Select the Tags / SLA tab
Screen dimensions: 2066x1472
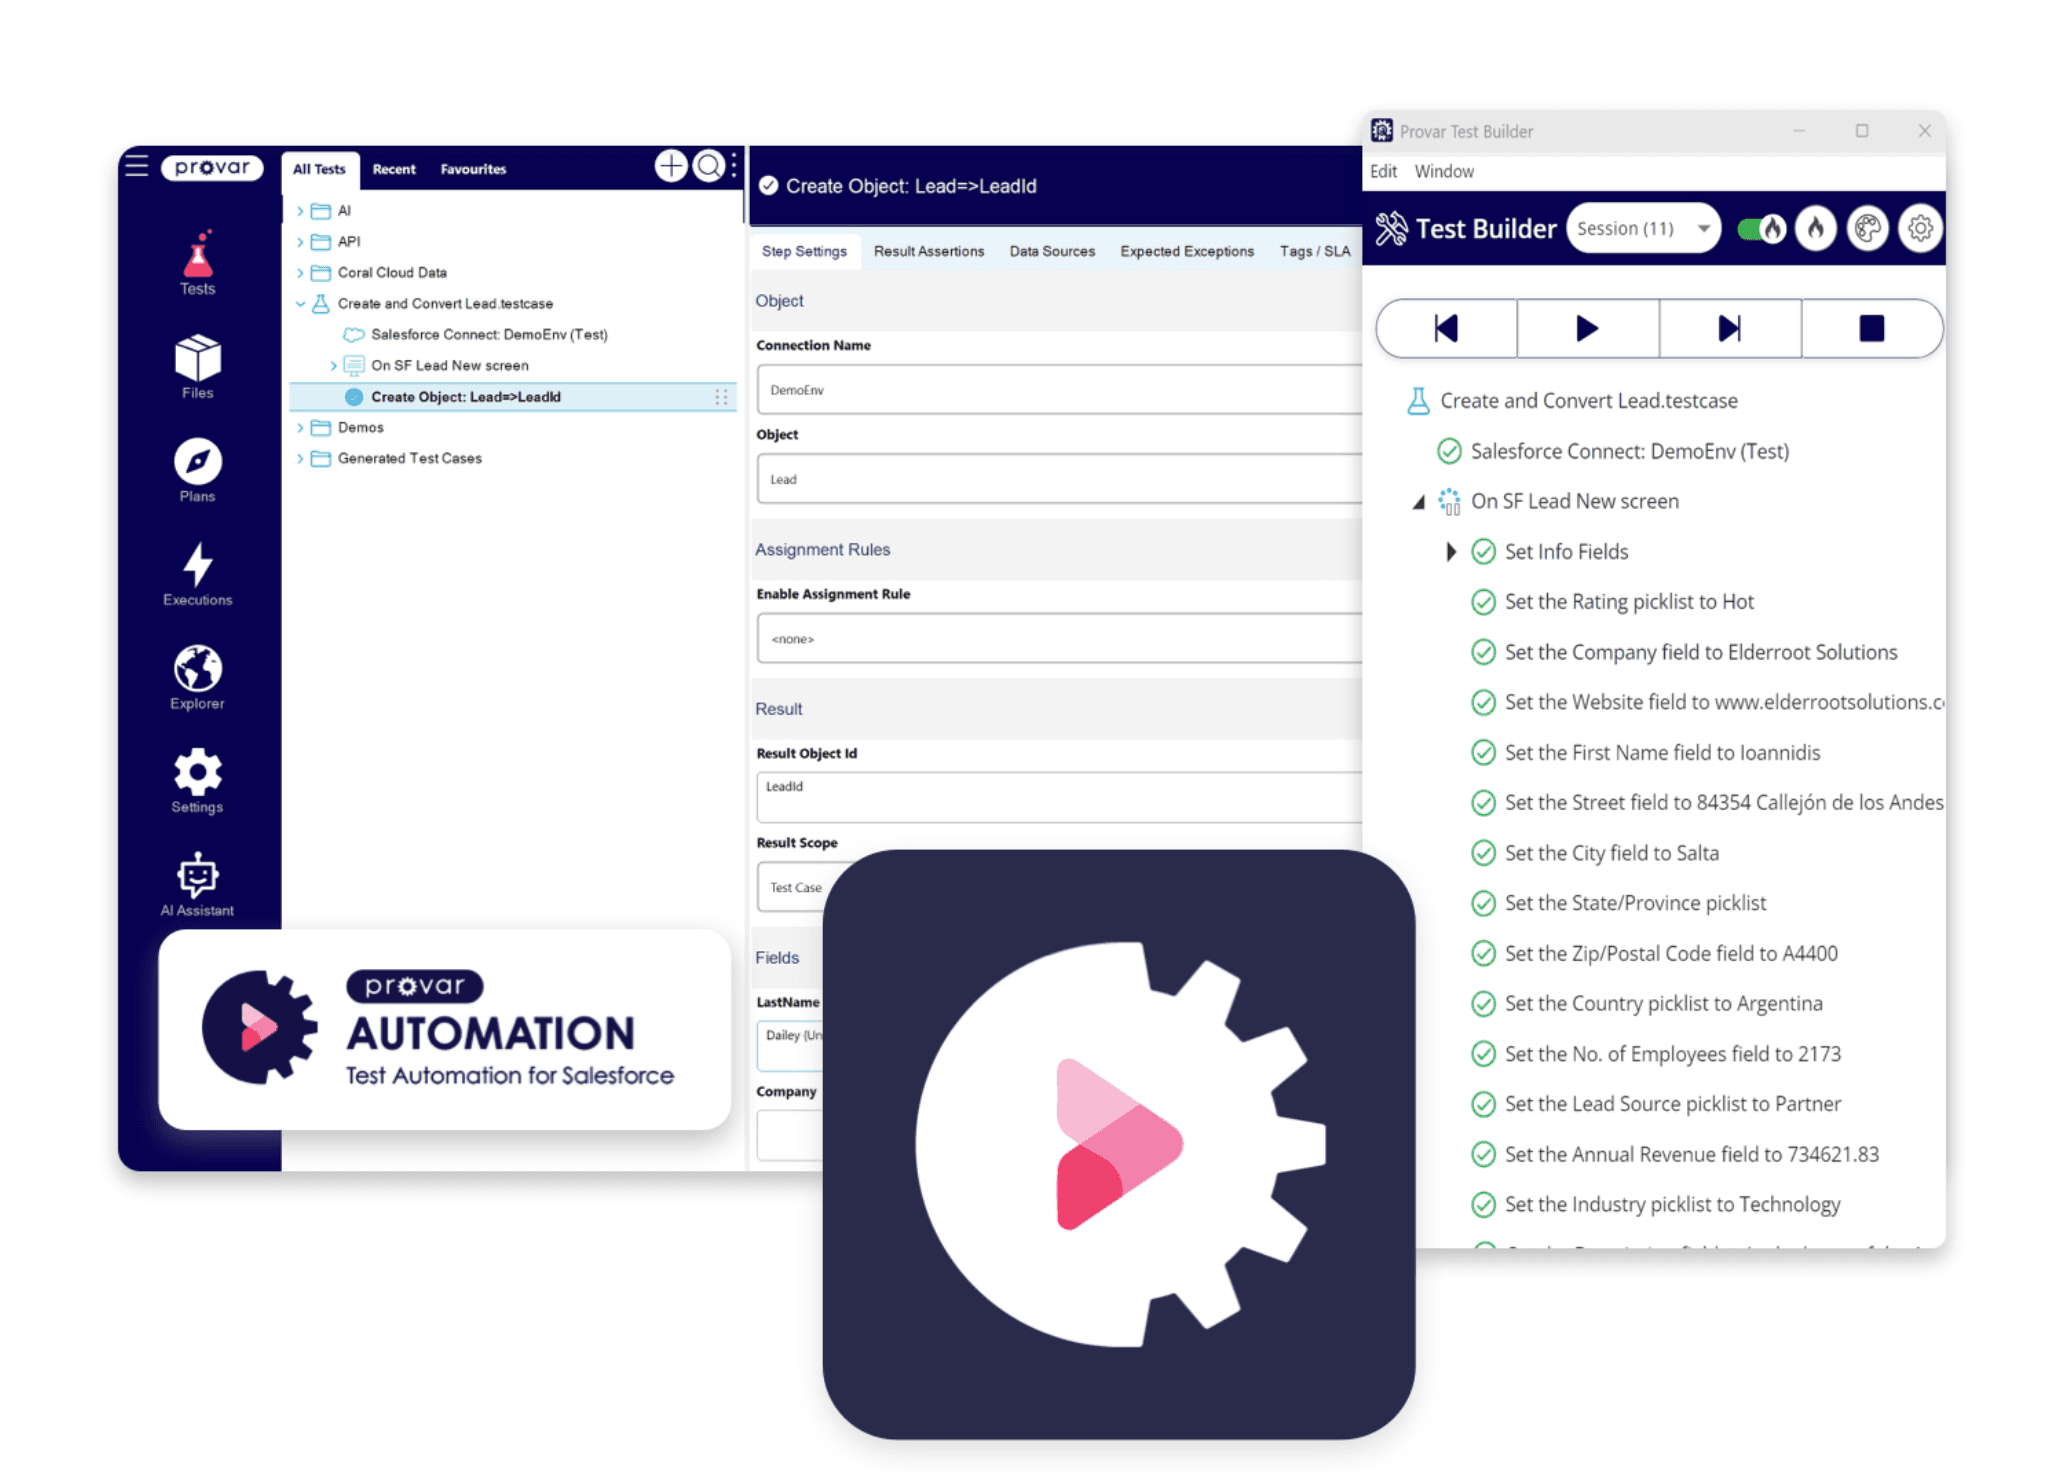coord(1315,251)
